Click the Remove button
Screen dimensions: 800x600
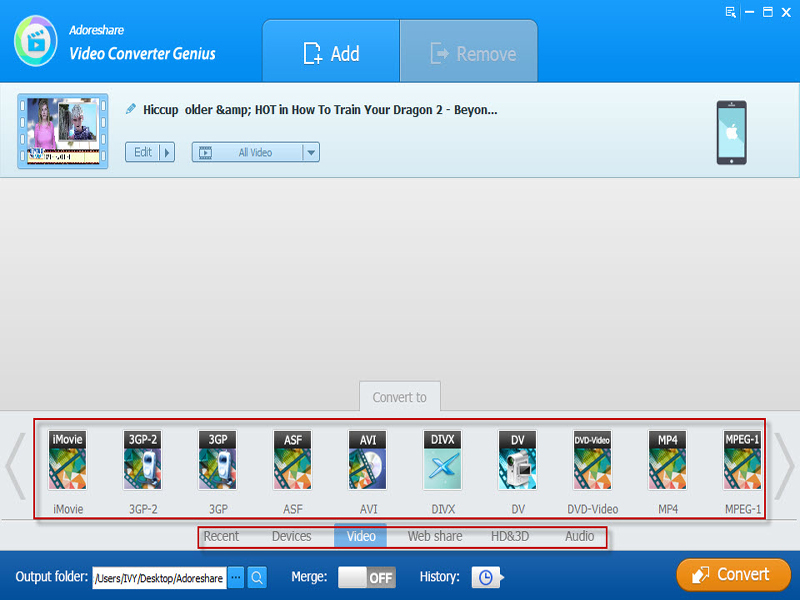pos(469,52)
